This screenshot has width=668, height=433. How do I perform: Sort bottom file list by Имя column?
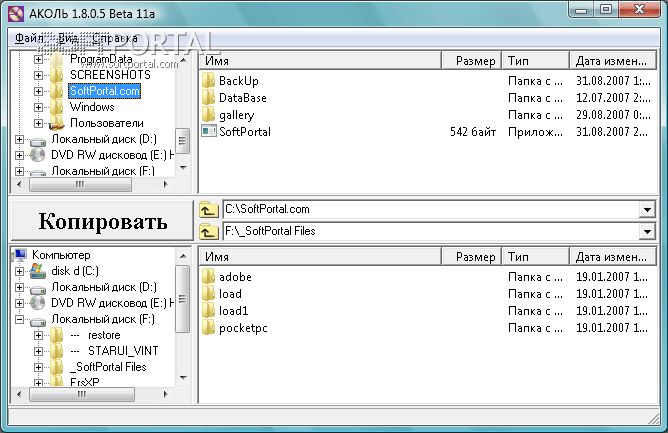[320, 257]
